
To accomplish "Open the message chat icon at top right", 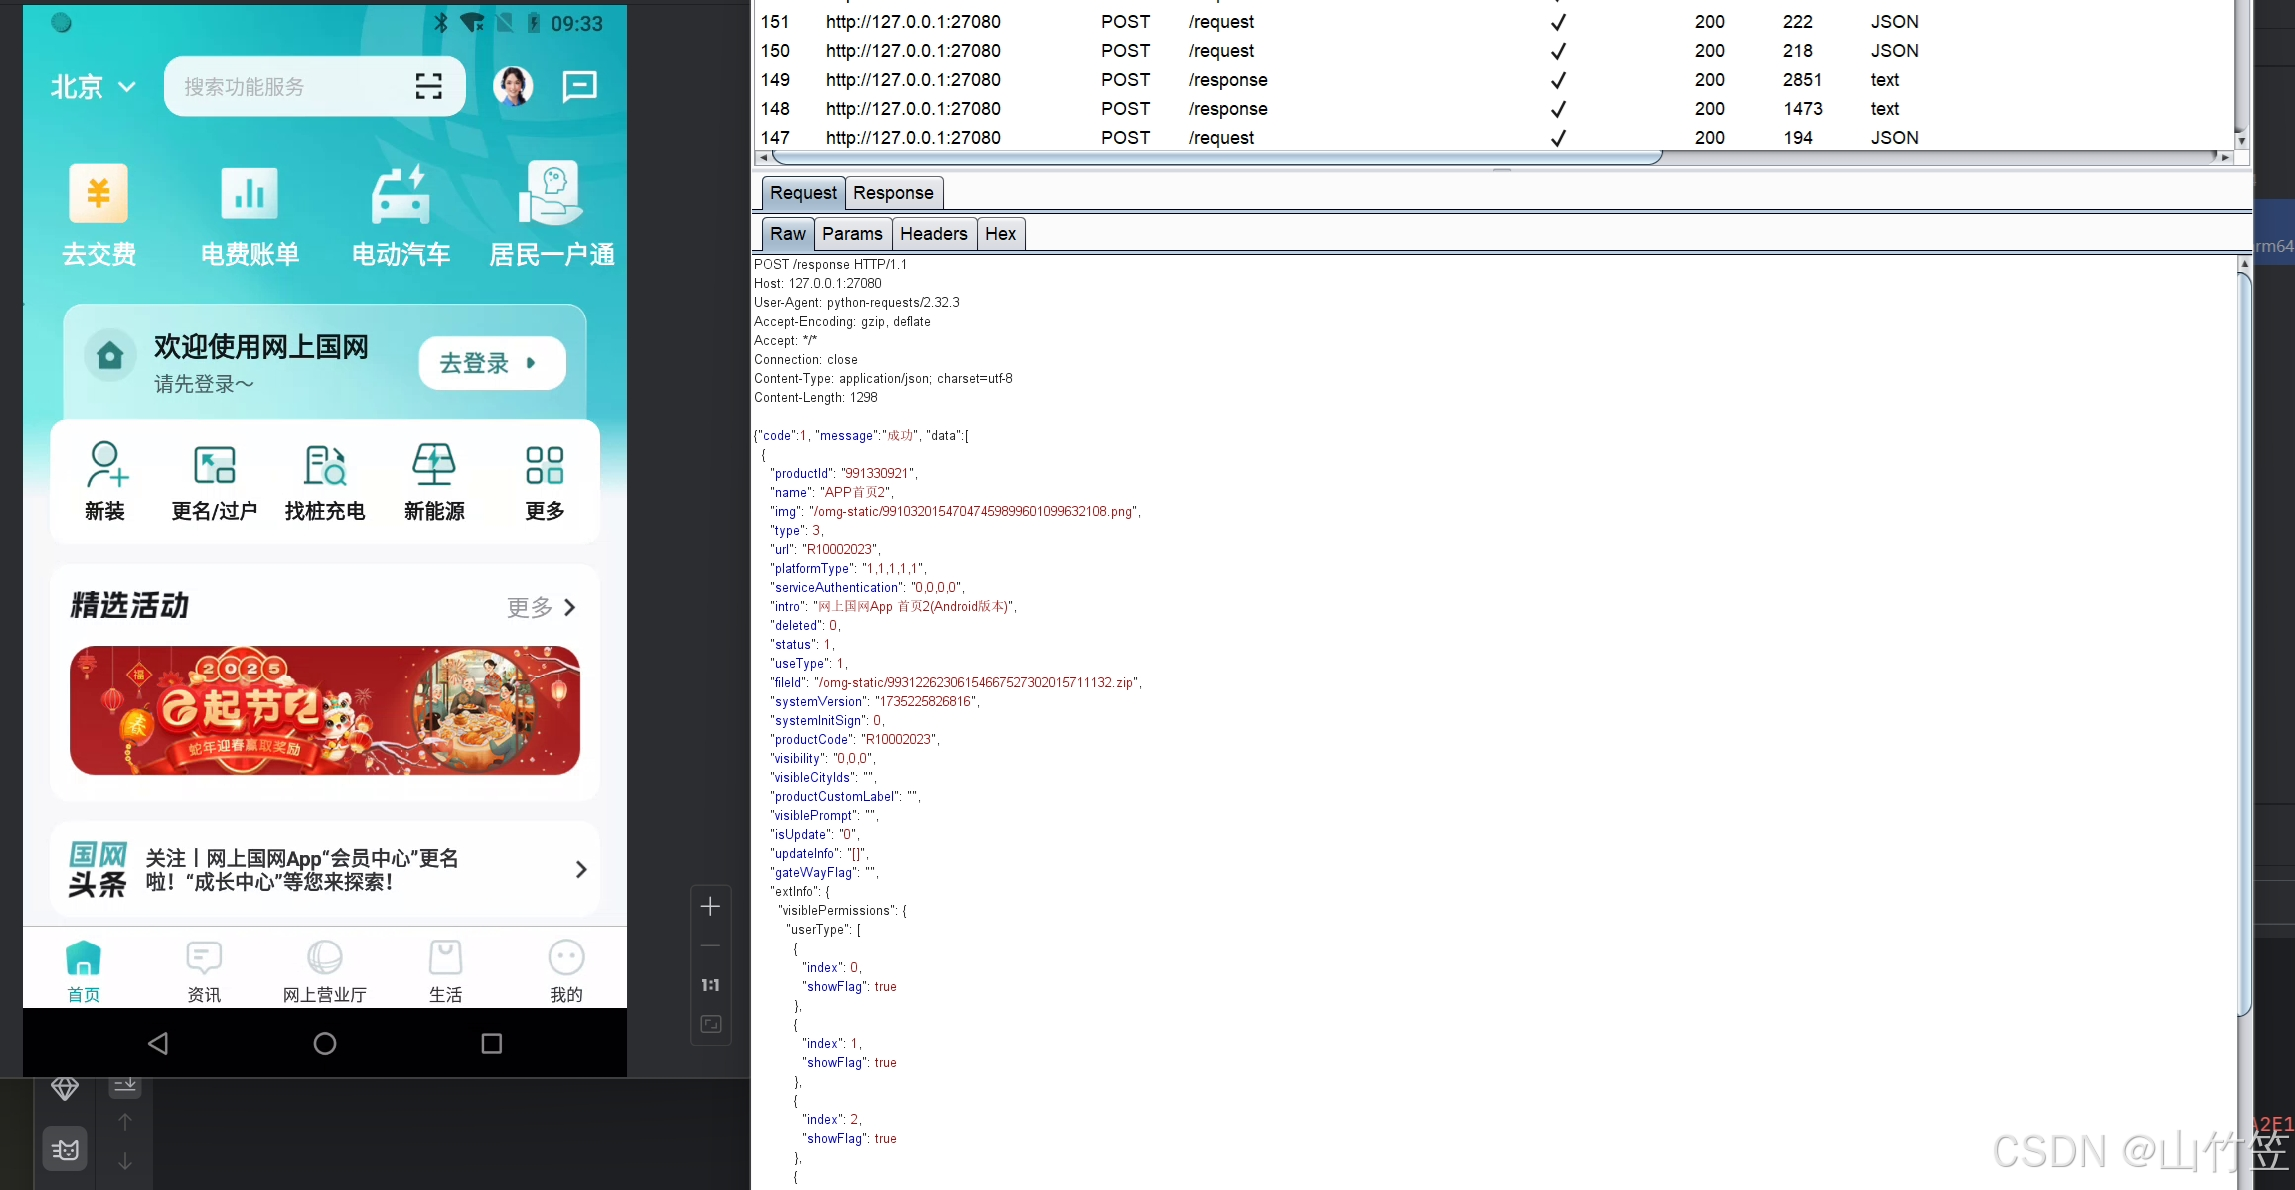I will [579, 87].
